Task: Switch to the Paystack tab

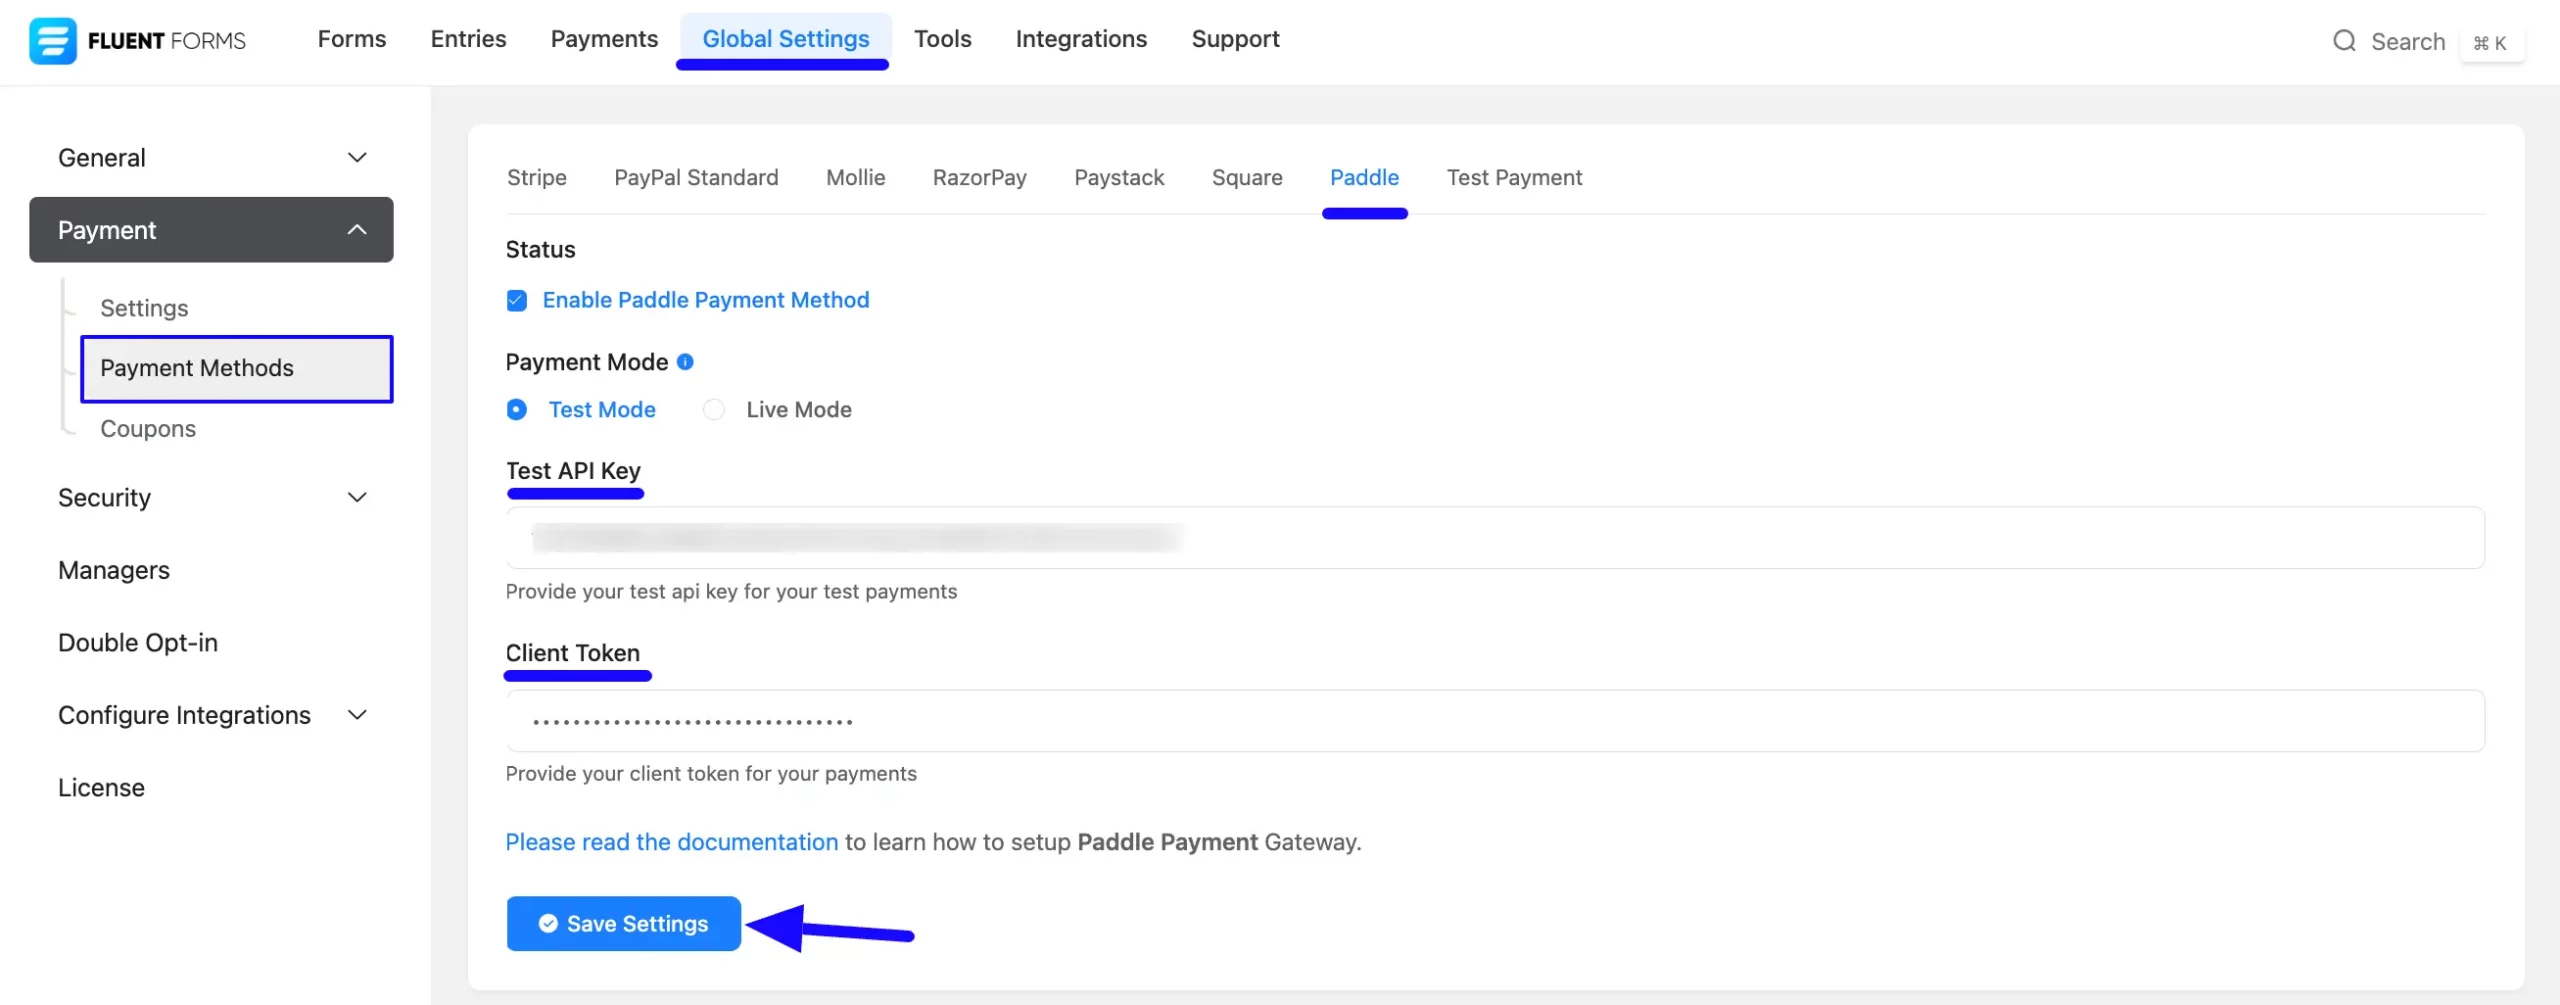Action: pos(1119,178)
